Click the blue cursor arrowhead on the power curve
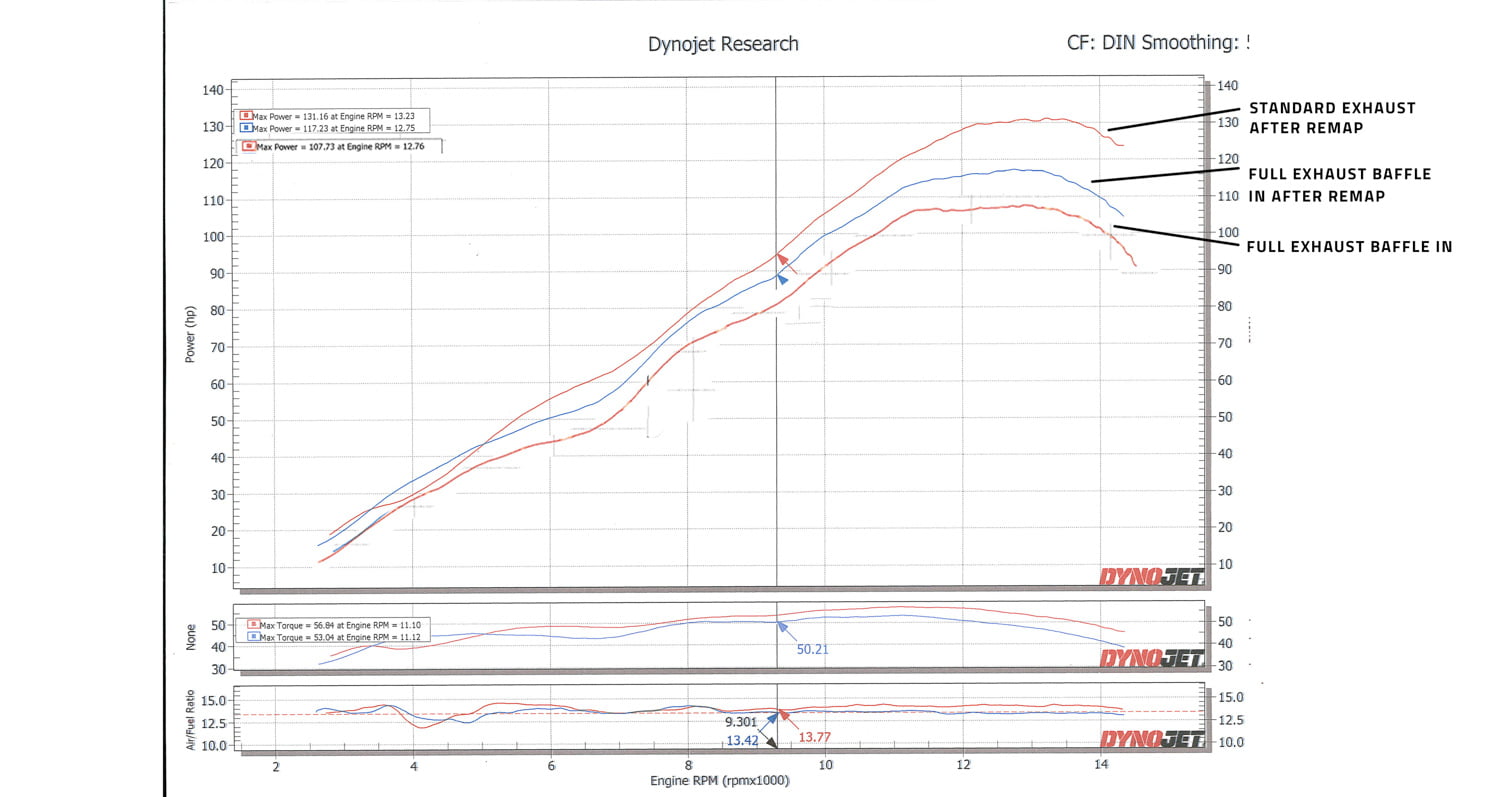 coord(782,280)
